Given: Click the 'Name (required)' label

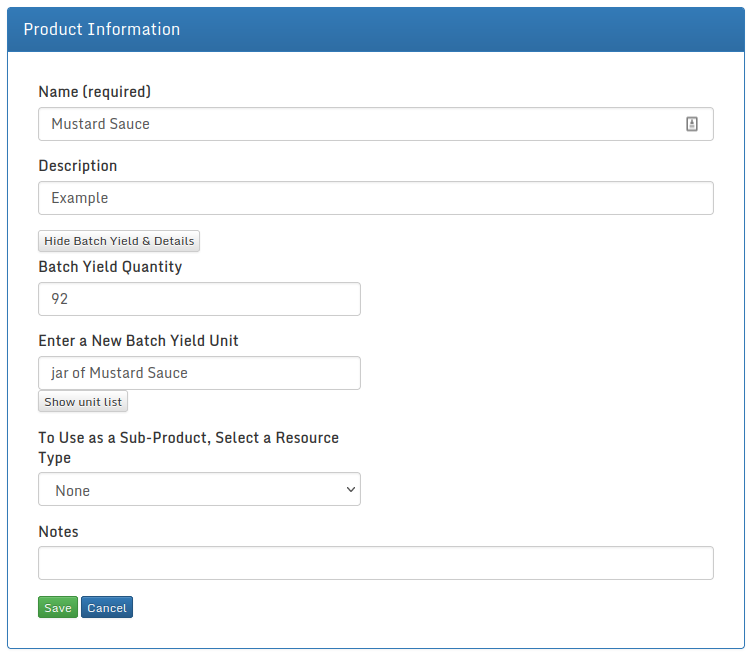Looking at the screenshot, I should point(94,92).
